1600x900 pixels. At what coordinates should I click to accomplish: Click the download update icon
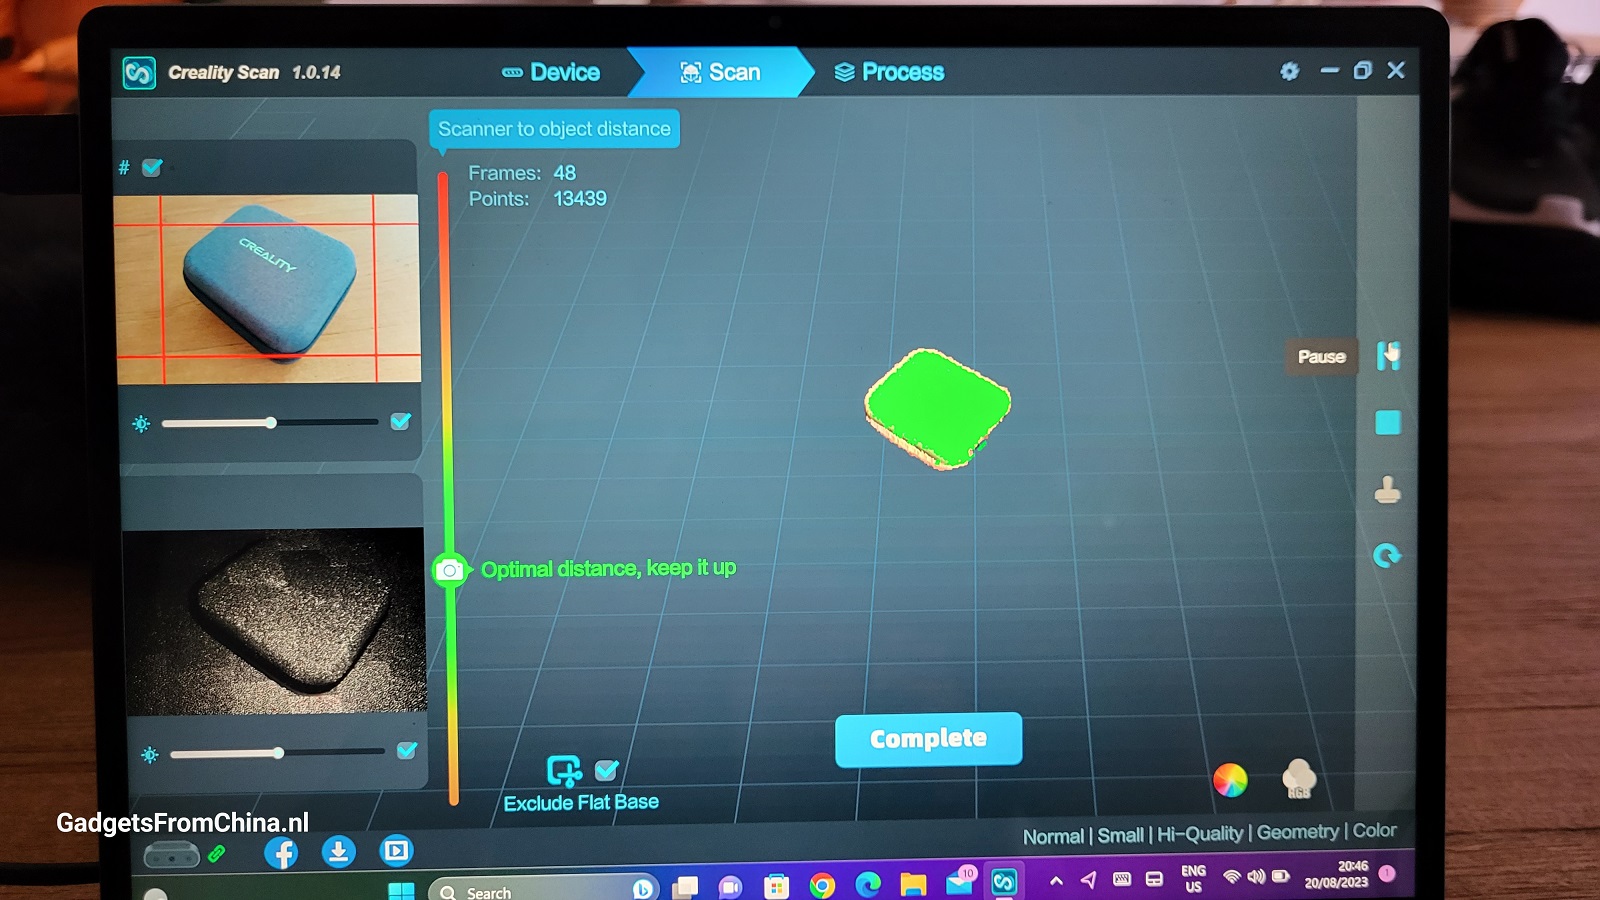click(x=338, y=852)
